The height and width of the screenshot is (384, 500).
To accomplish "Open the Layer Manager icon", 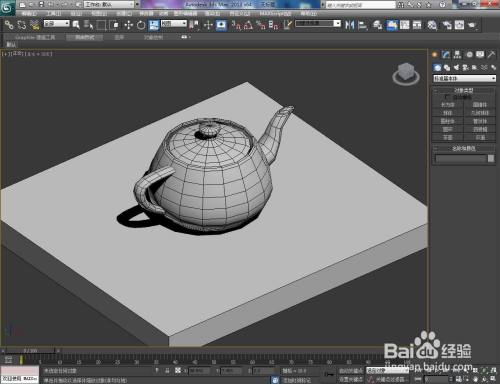I will pos(377,25).
